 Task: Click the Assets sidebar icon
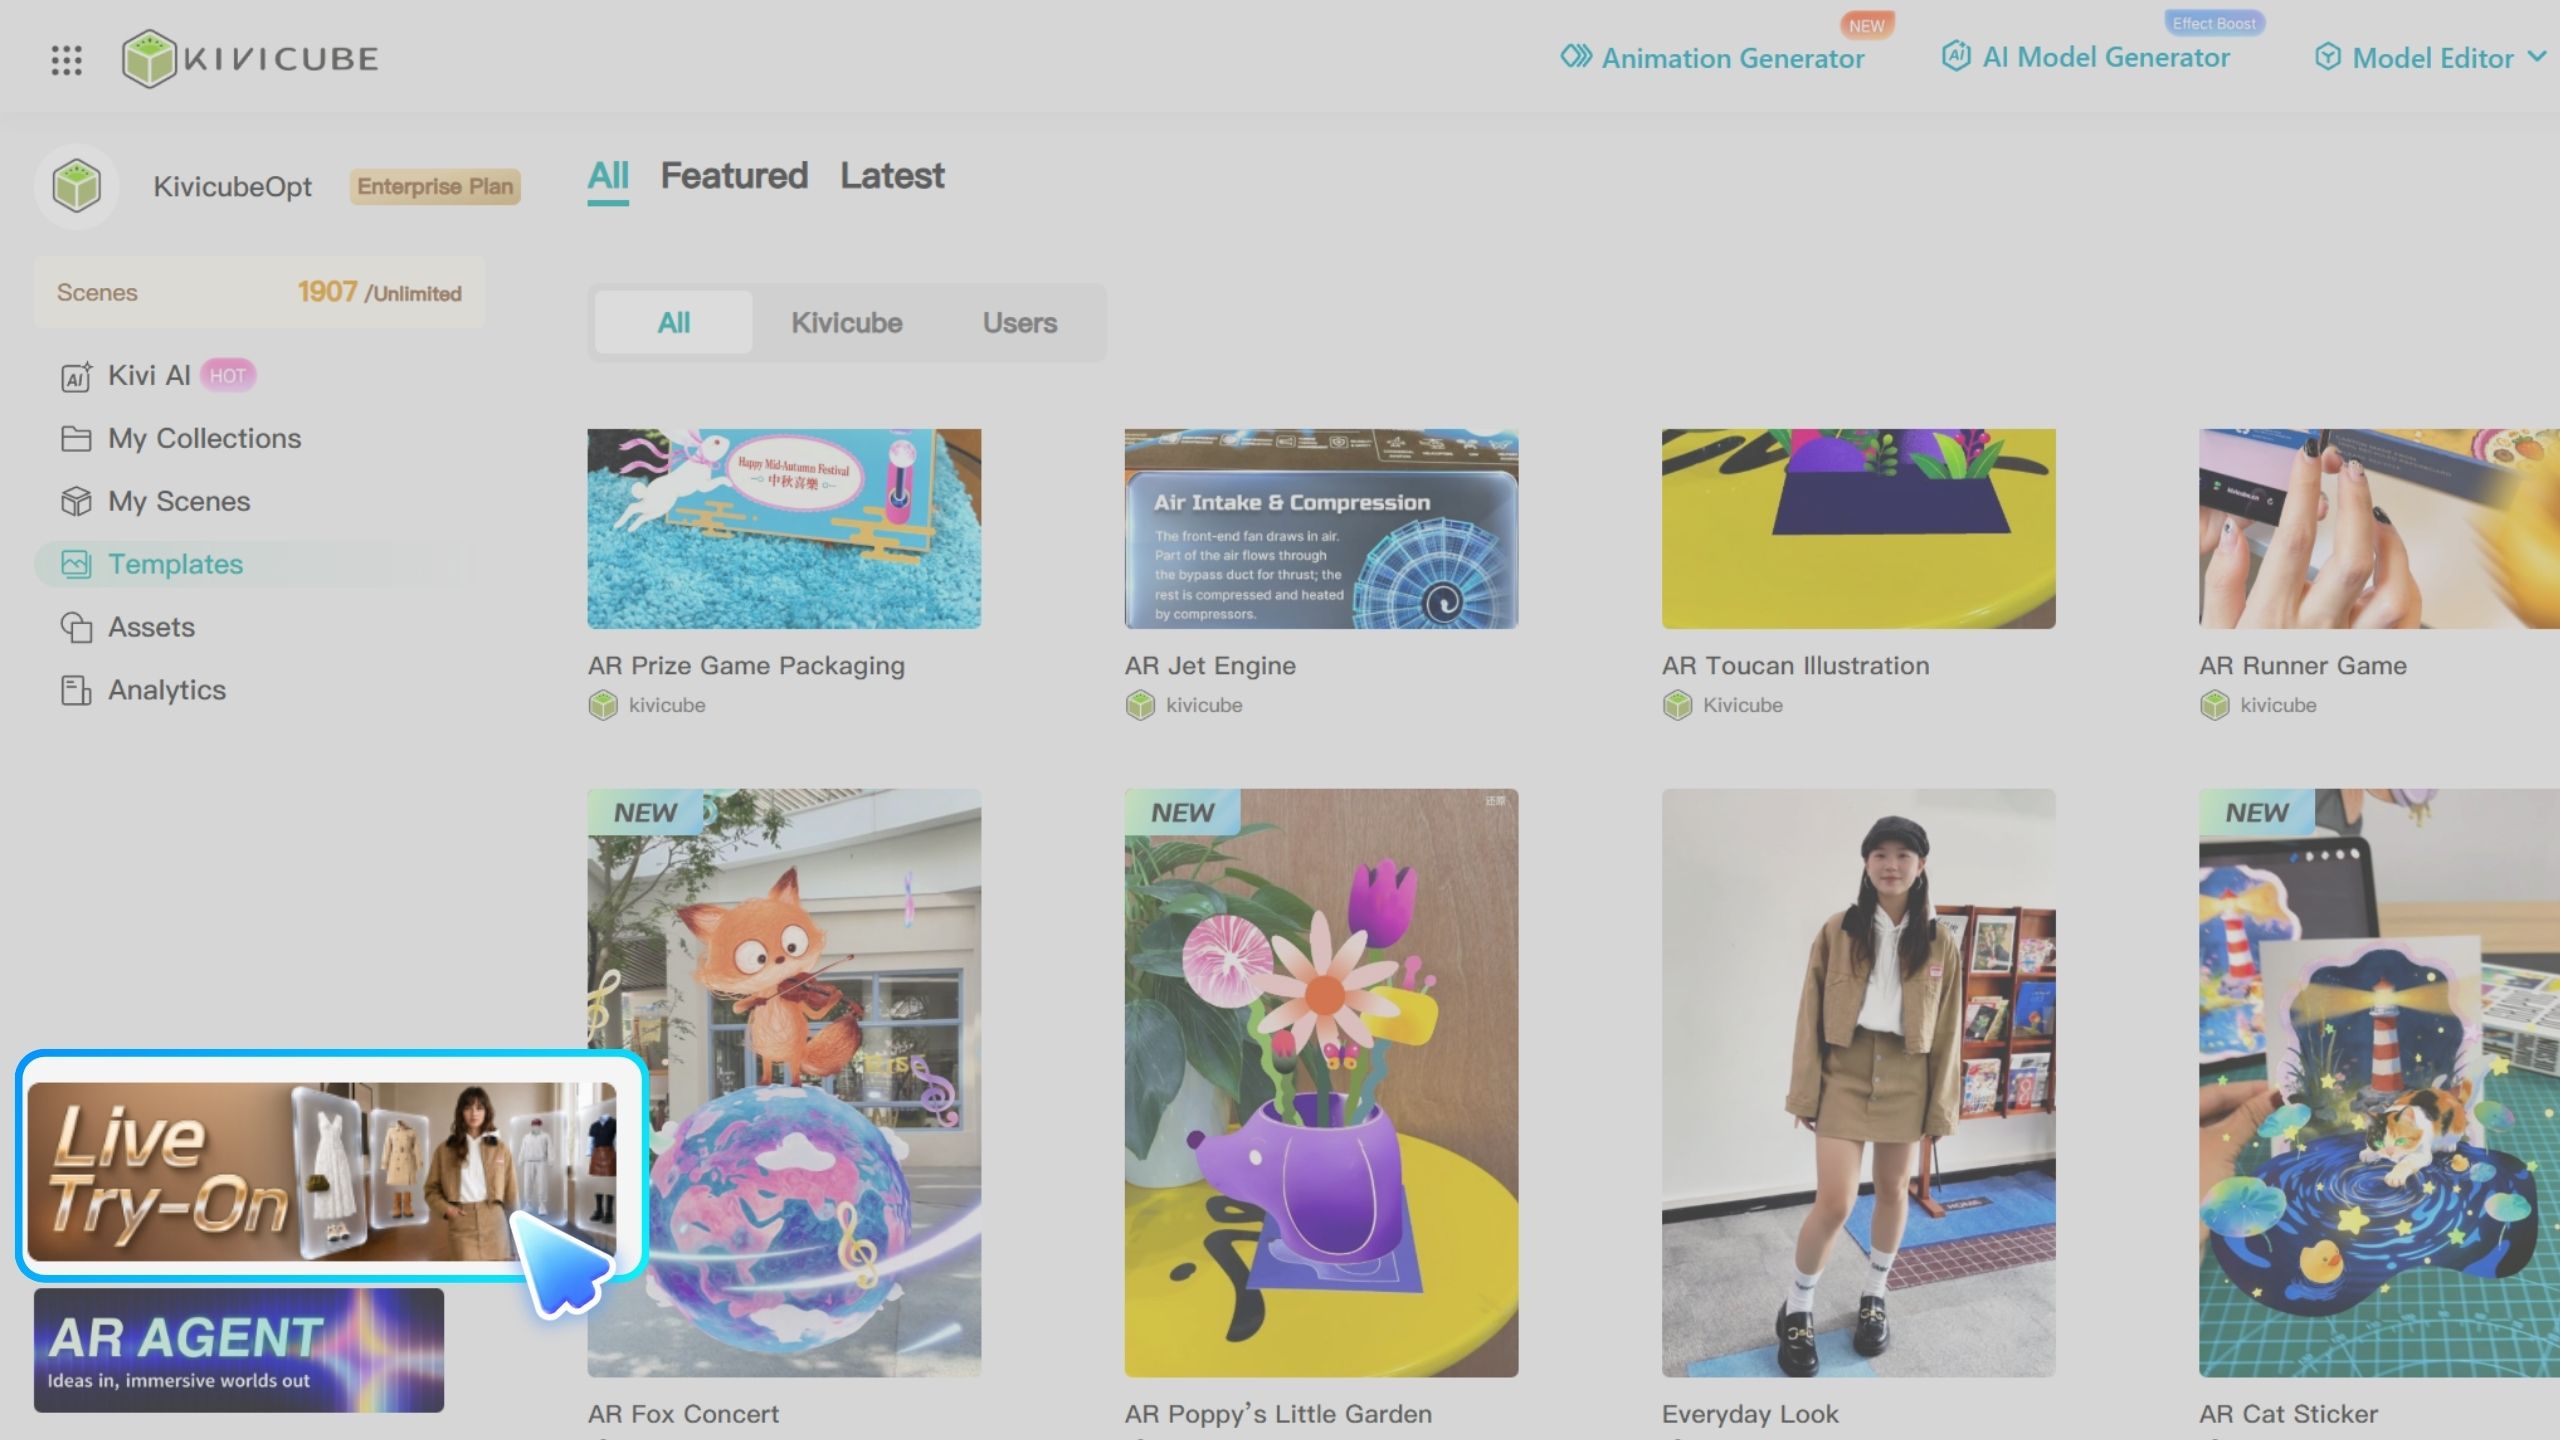coord(76,627)
